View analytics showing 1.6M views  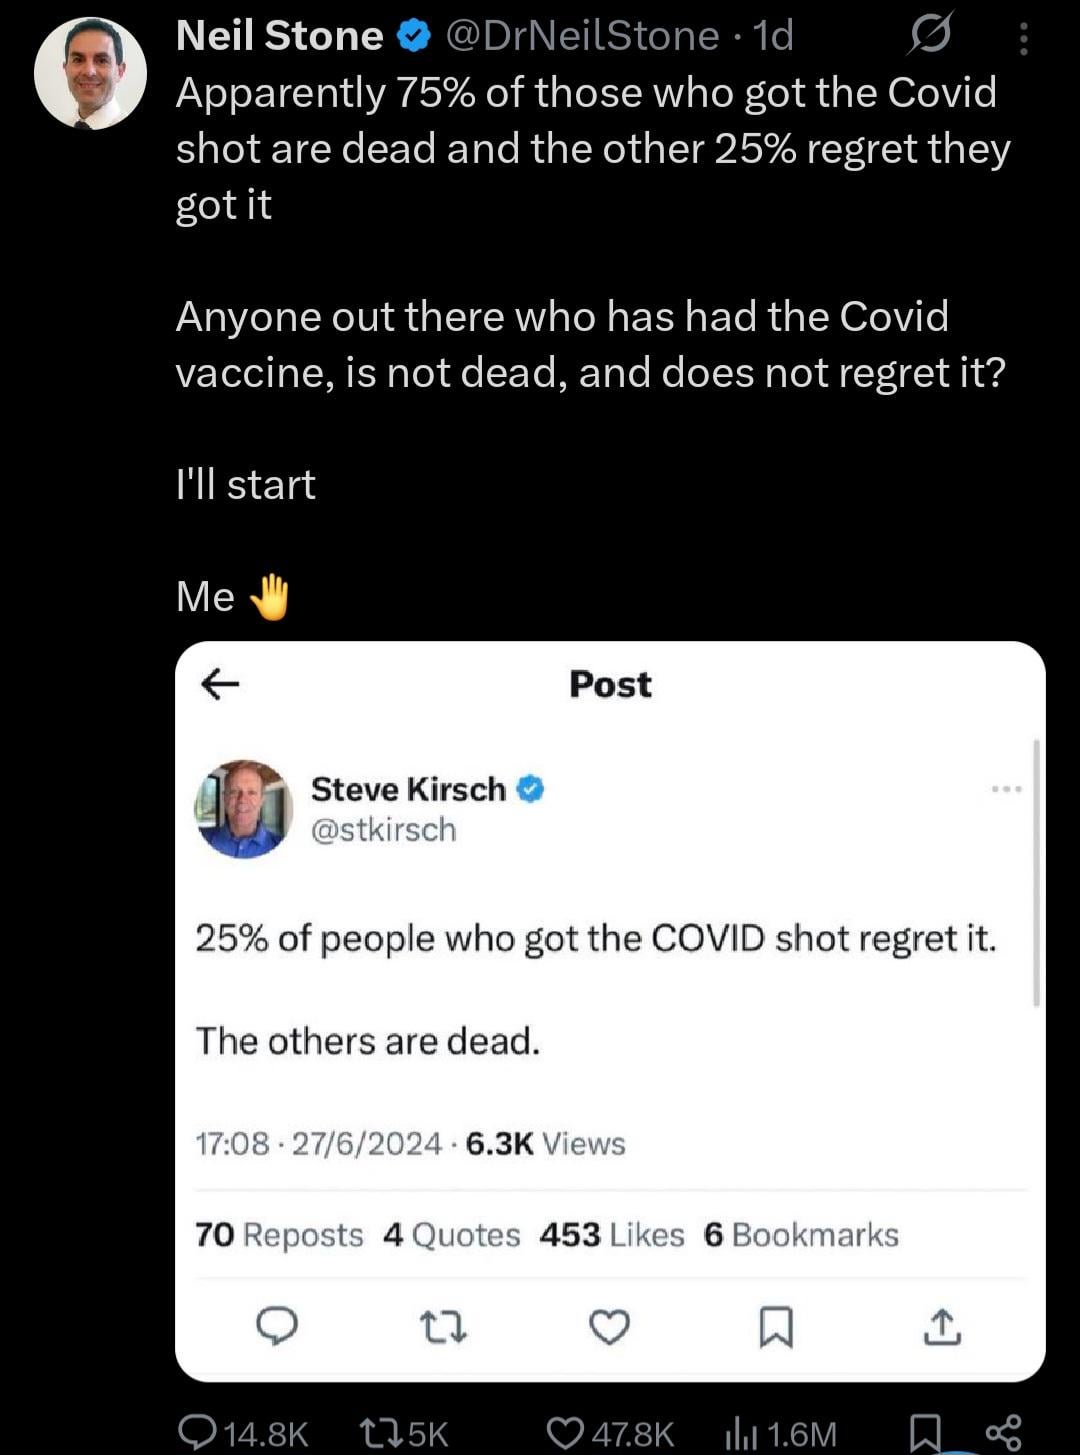click(x=741, y=1431)
